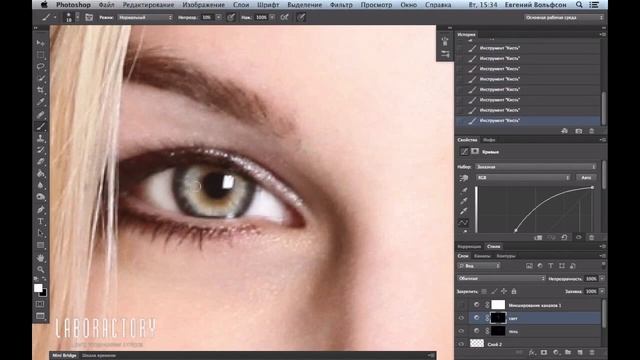Show the Микширование каналов 1 layer
The height and width of the screenshot is (360, 640).
(461, 305)
